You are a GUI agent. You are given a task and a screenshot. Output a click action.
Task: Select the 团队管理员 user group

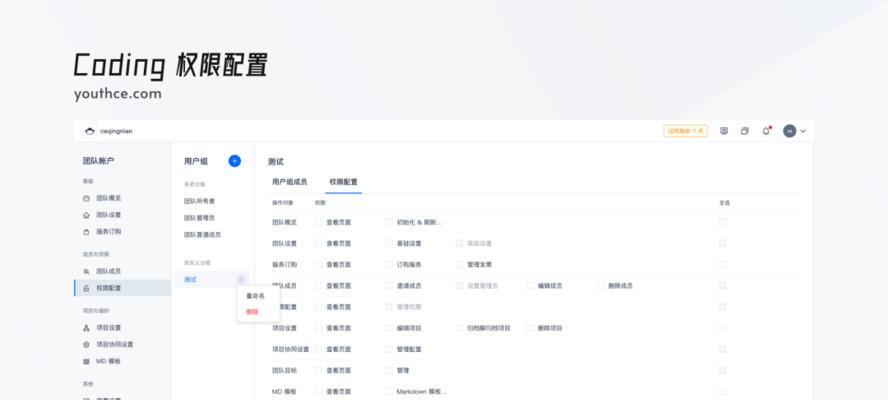(x=199, y=218)
